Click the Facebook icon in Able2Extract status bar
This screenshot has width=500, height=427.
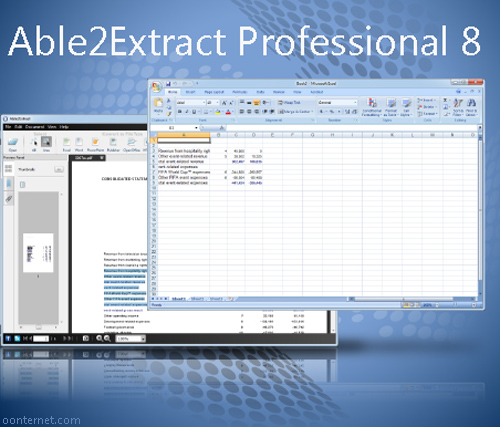(8, 339)
